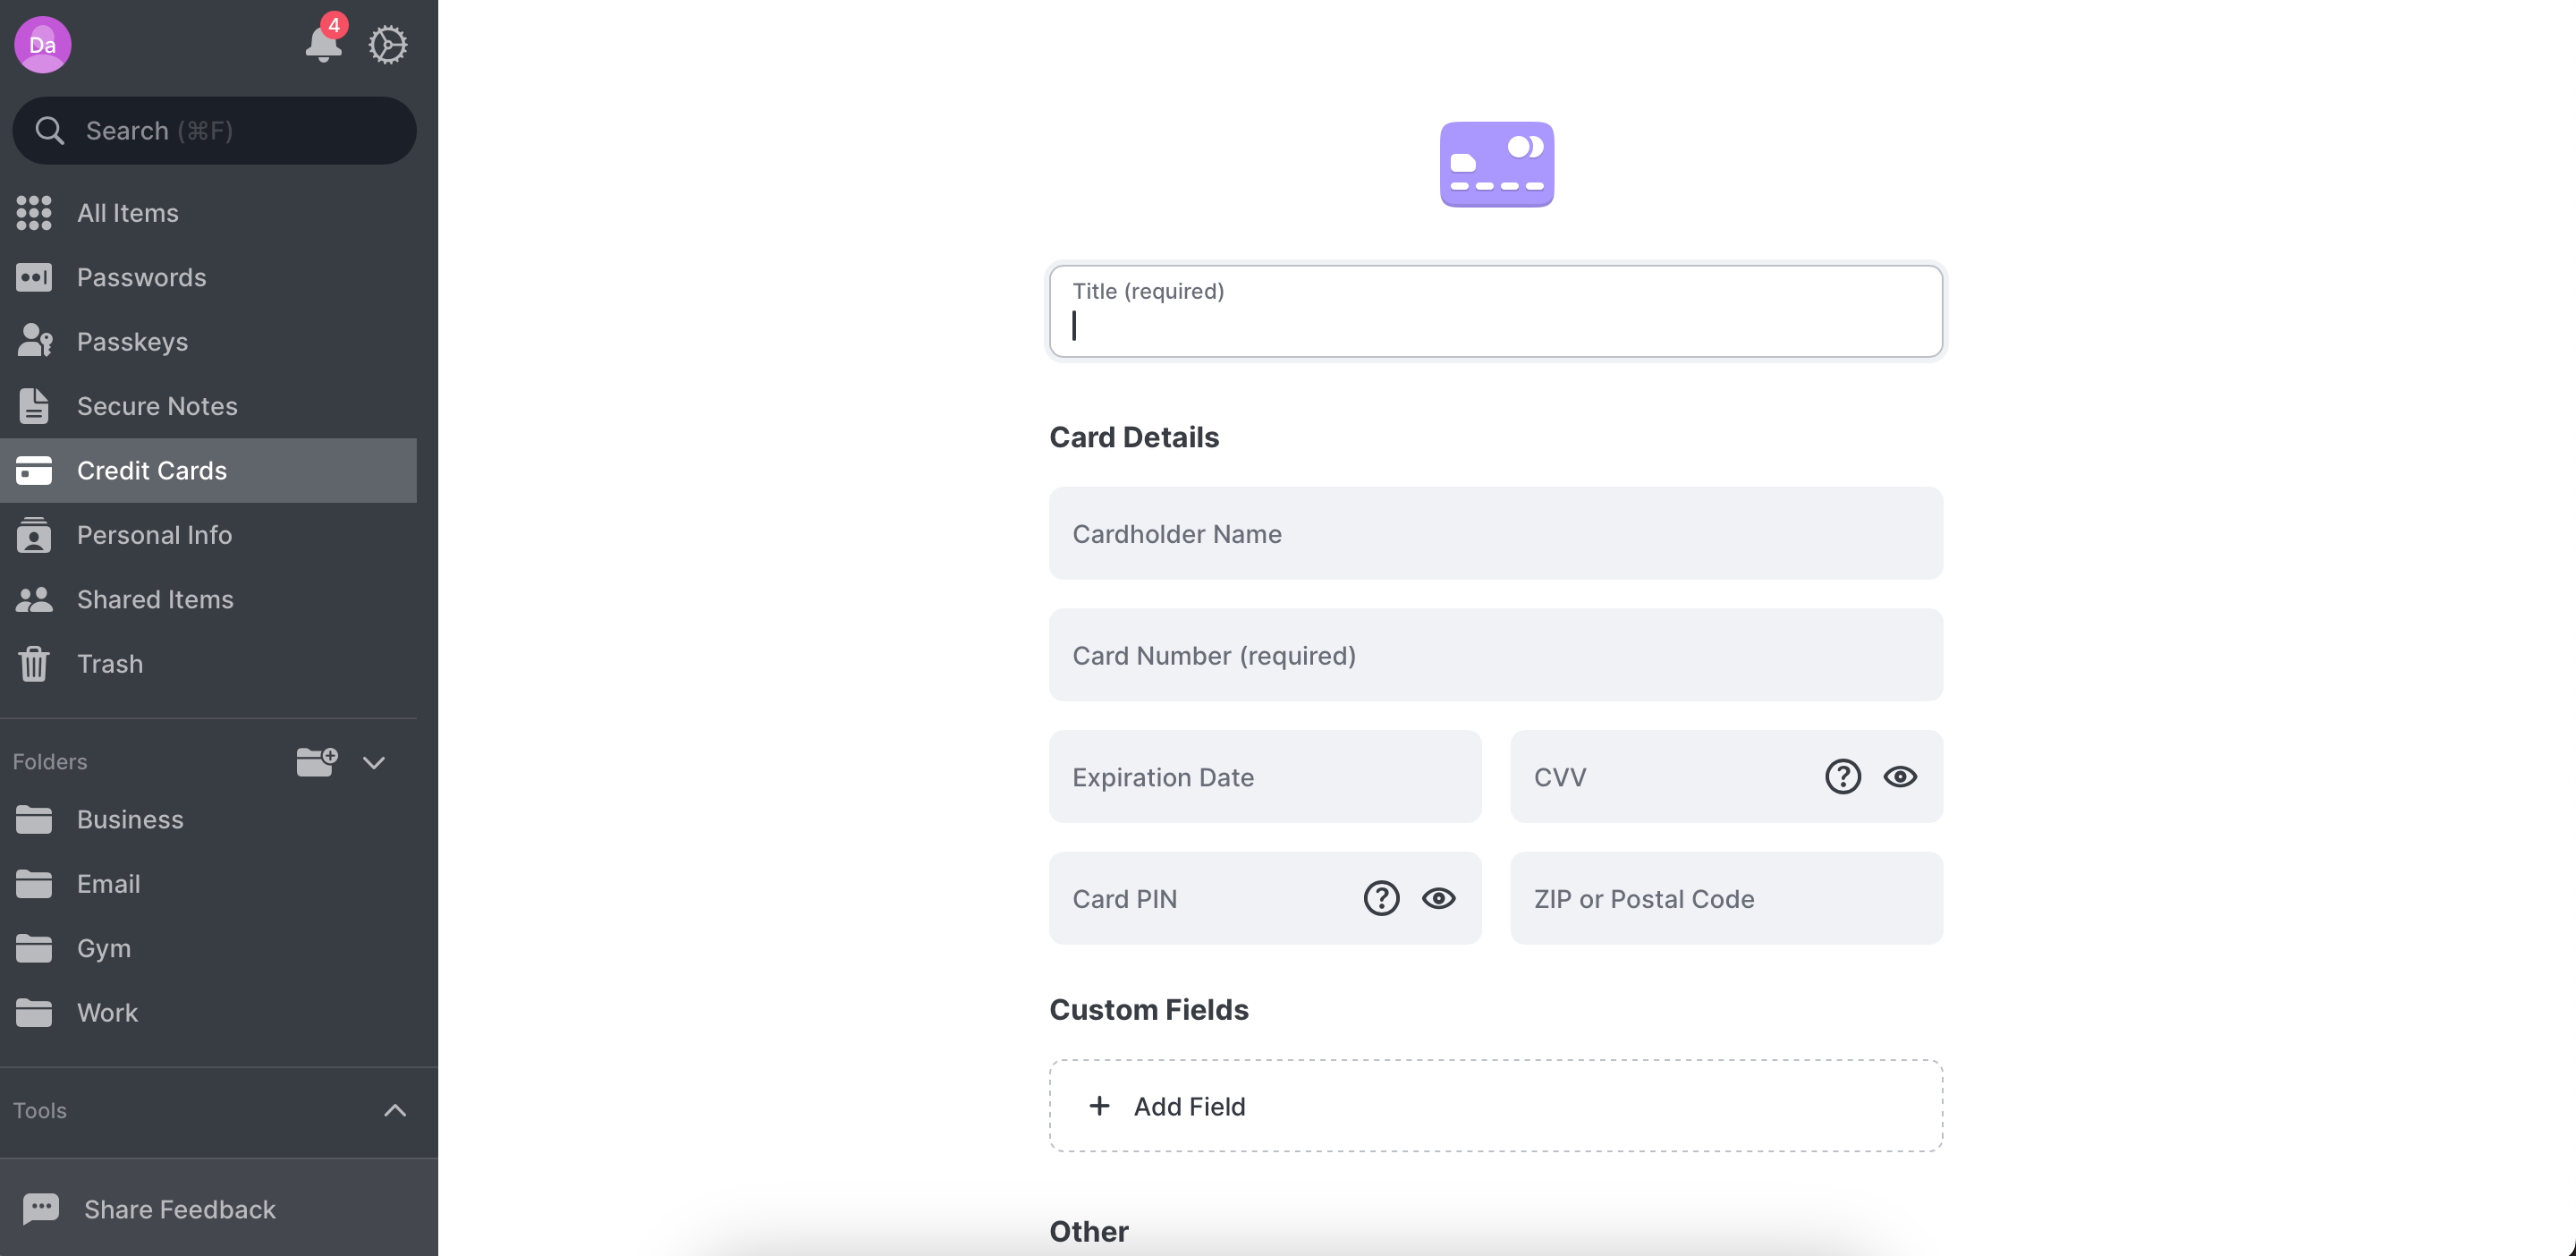Click the Secure Notes sidebar icon

(36, 404)
